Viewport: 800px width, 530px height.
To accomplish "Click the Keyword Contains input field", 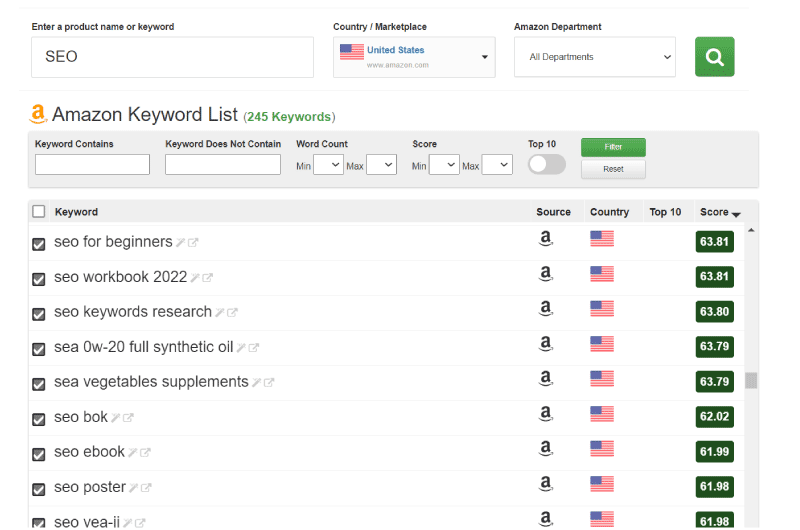I will [92, 165].
